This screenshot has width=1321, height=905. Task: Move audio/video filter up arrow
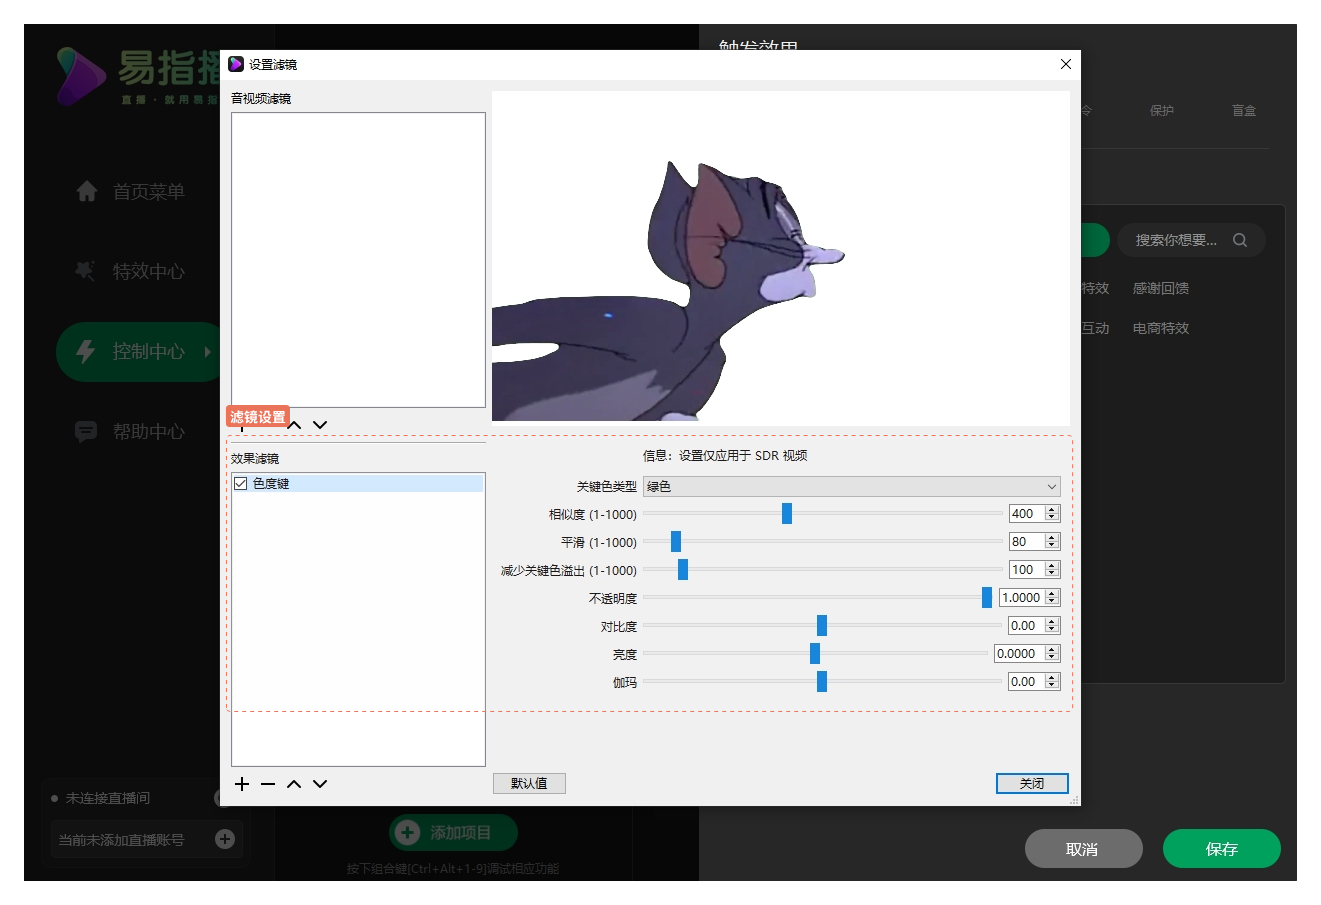pos(294,425)
